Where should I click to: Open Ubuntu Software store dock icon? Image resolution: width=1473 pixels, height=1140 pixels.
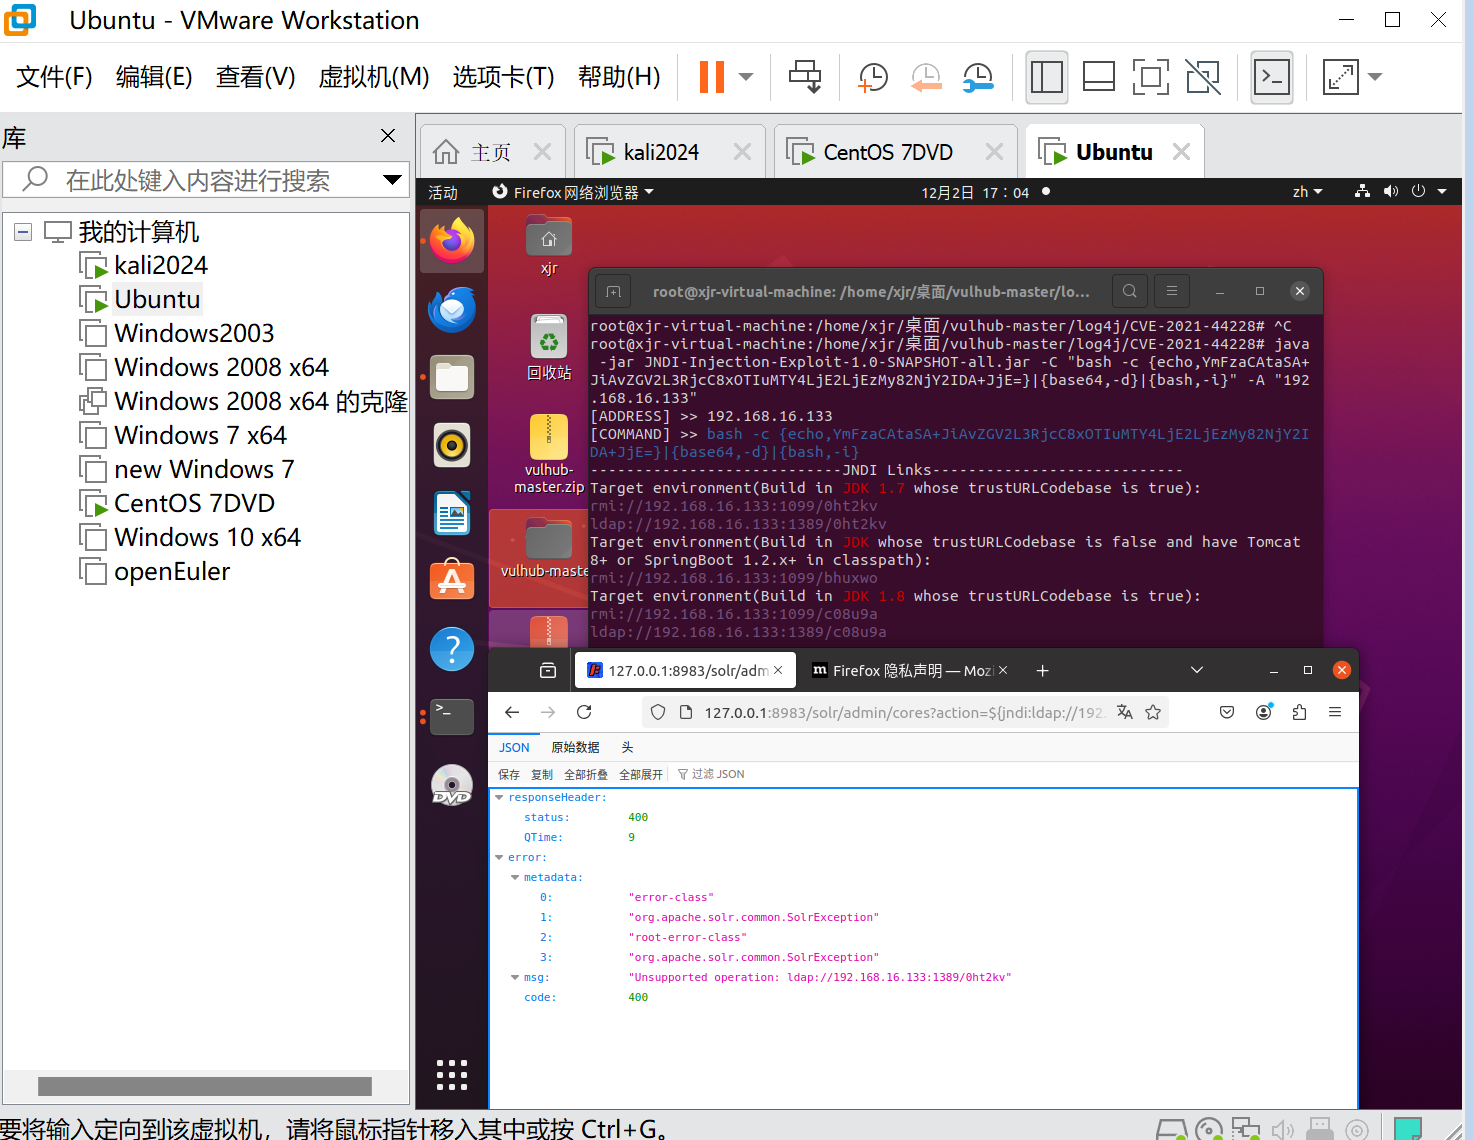[452, 581]
